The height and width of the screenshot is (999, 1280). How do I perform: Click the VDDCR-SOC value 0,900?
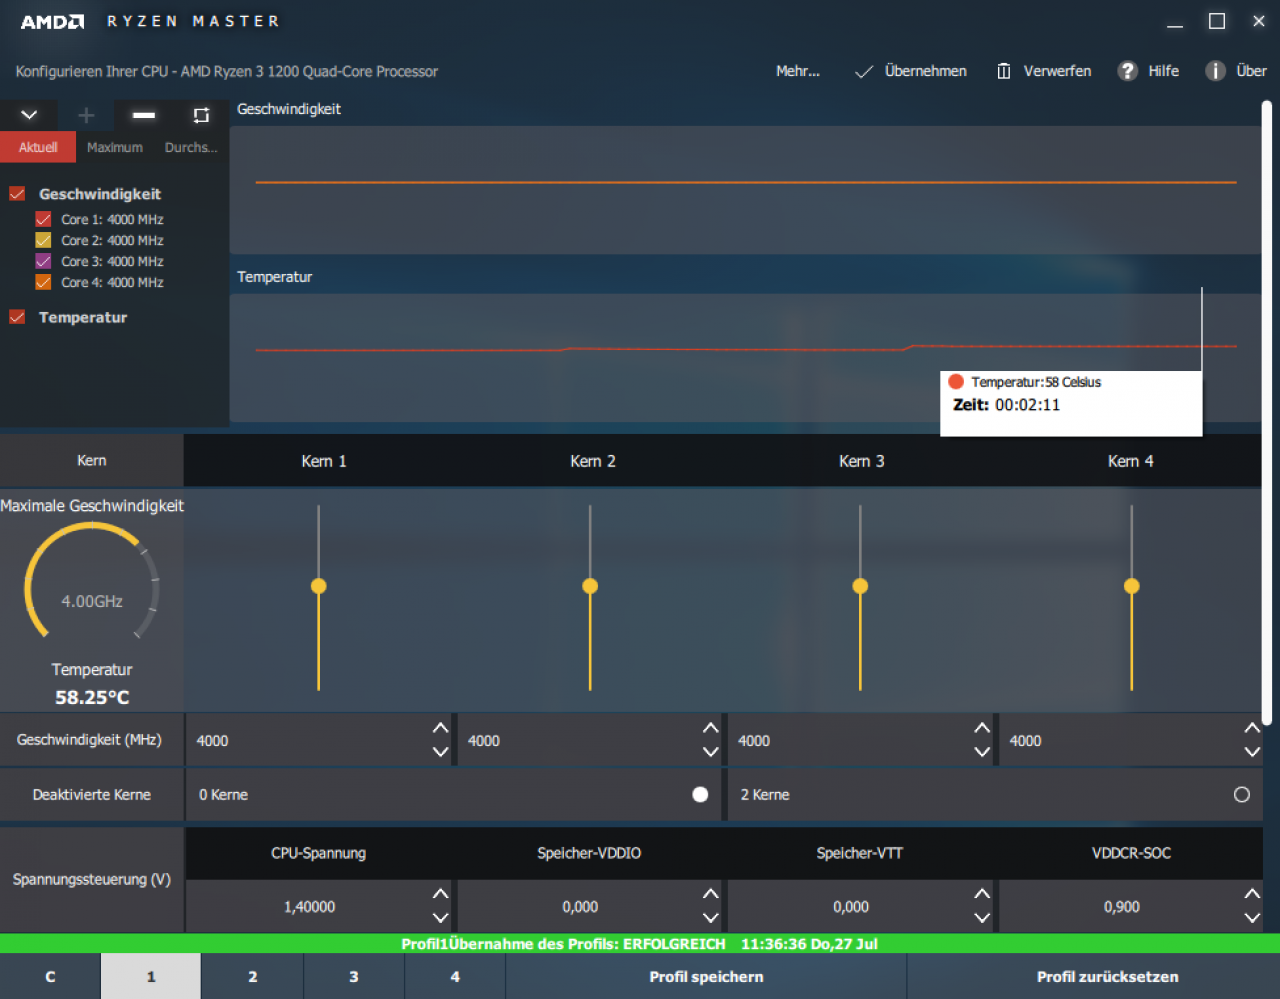[x=1121, y=907]
